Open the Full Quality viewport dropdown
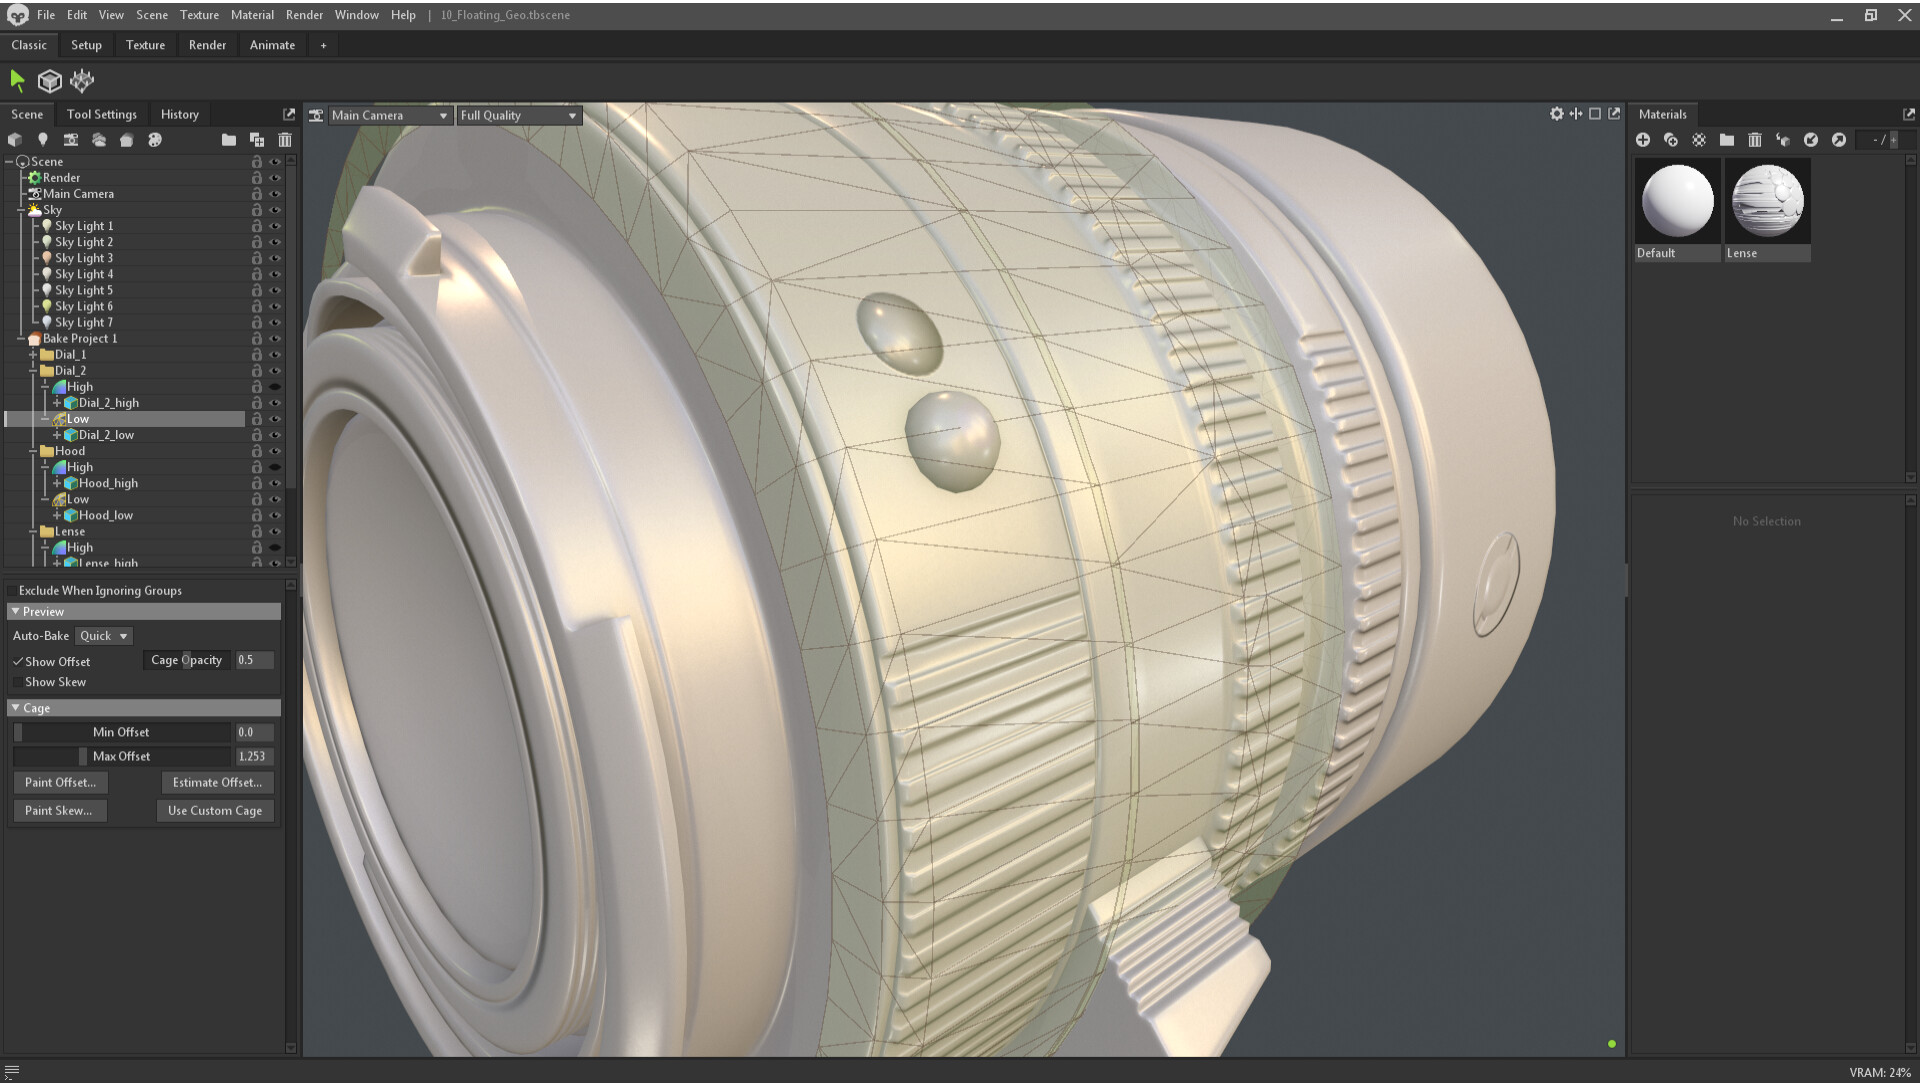1920x1085 pixels. pyautogui.click(x=518, y=115)
